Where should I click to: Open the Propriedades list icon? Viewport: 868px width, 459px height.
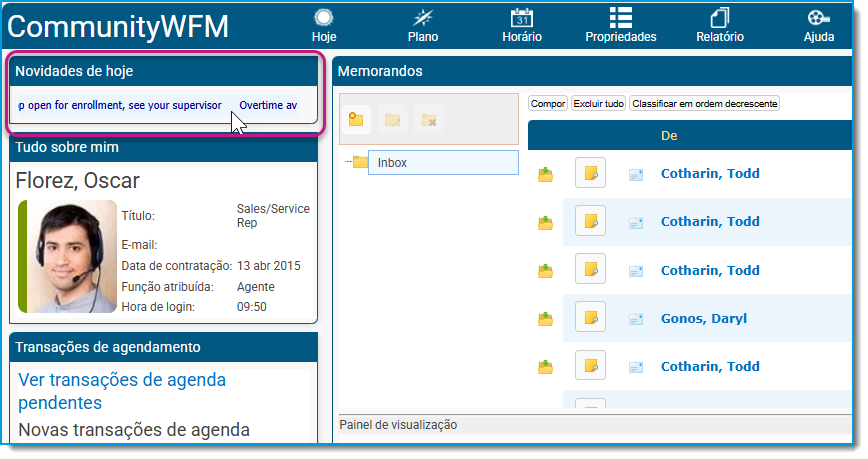(x=621, y=18)
